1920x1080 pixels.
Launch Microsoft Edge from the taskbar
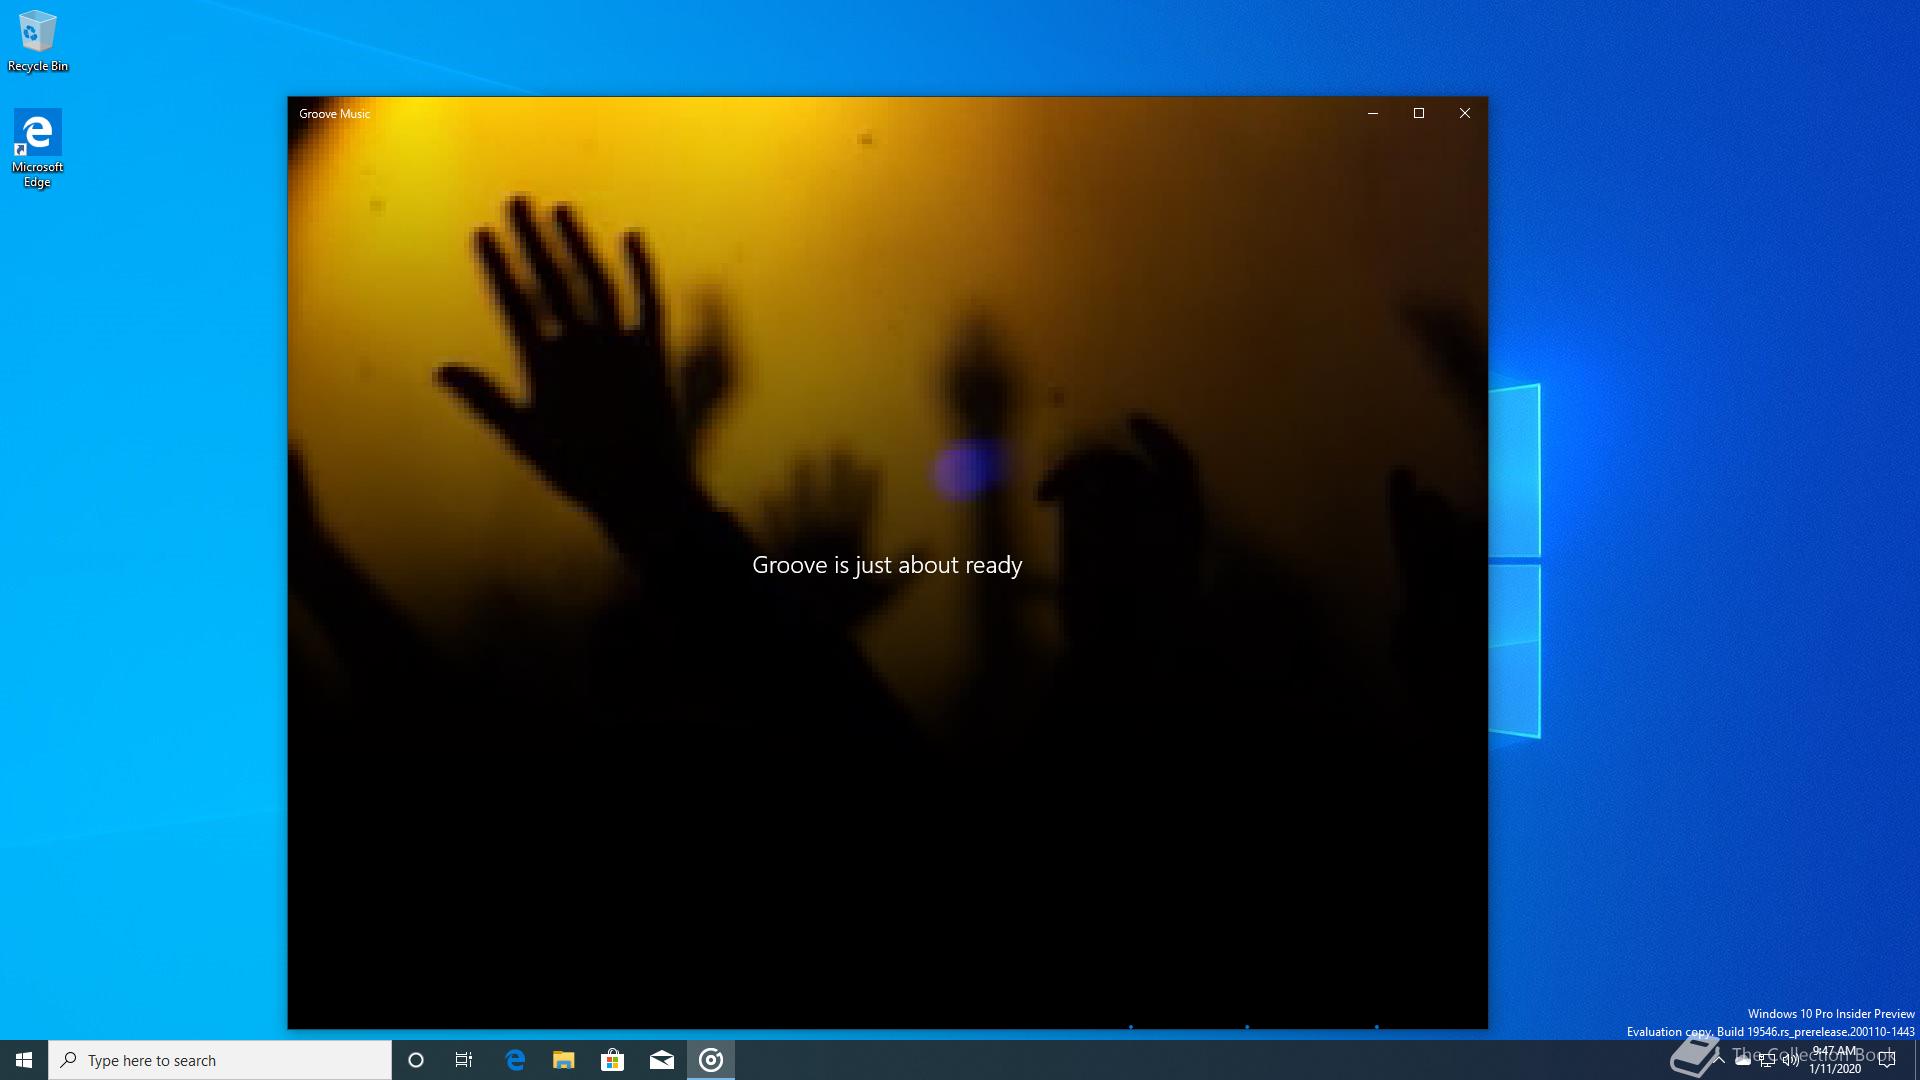[x=515, y=1060]
